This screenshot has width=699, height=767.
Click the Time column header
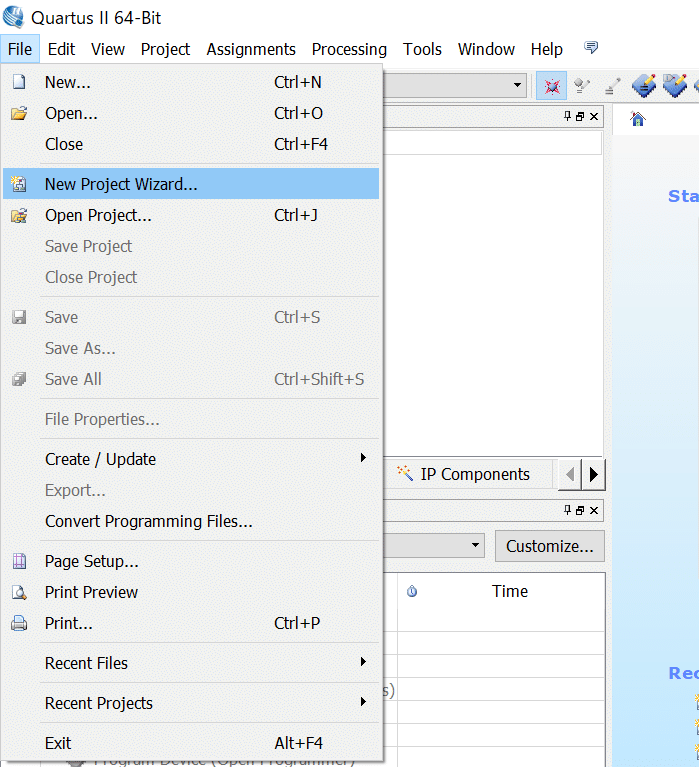point(510,591)
